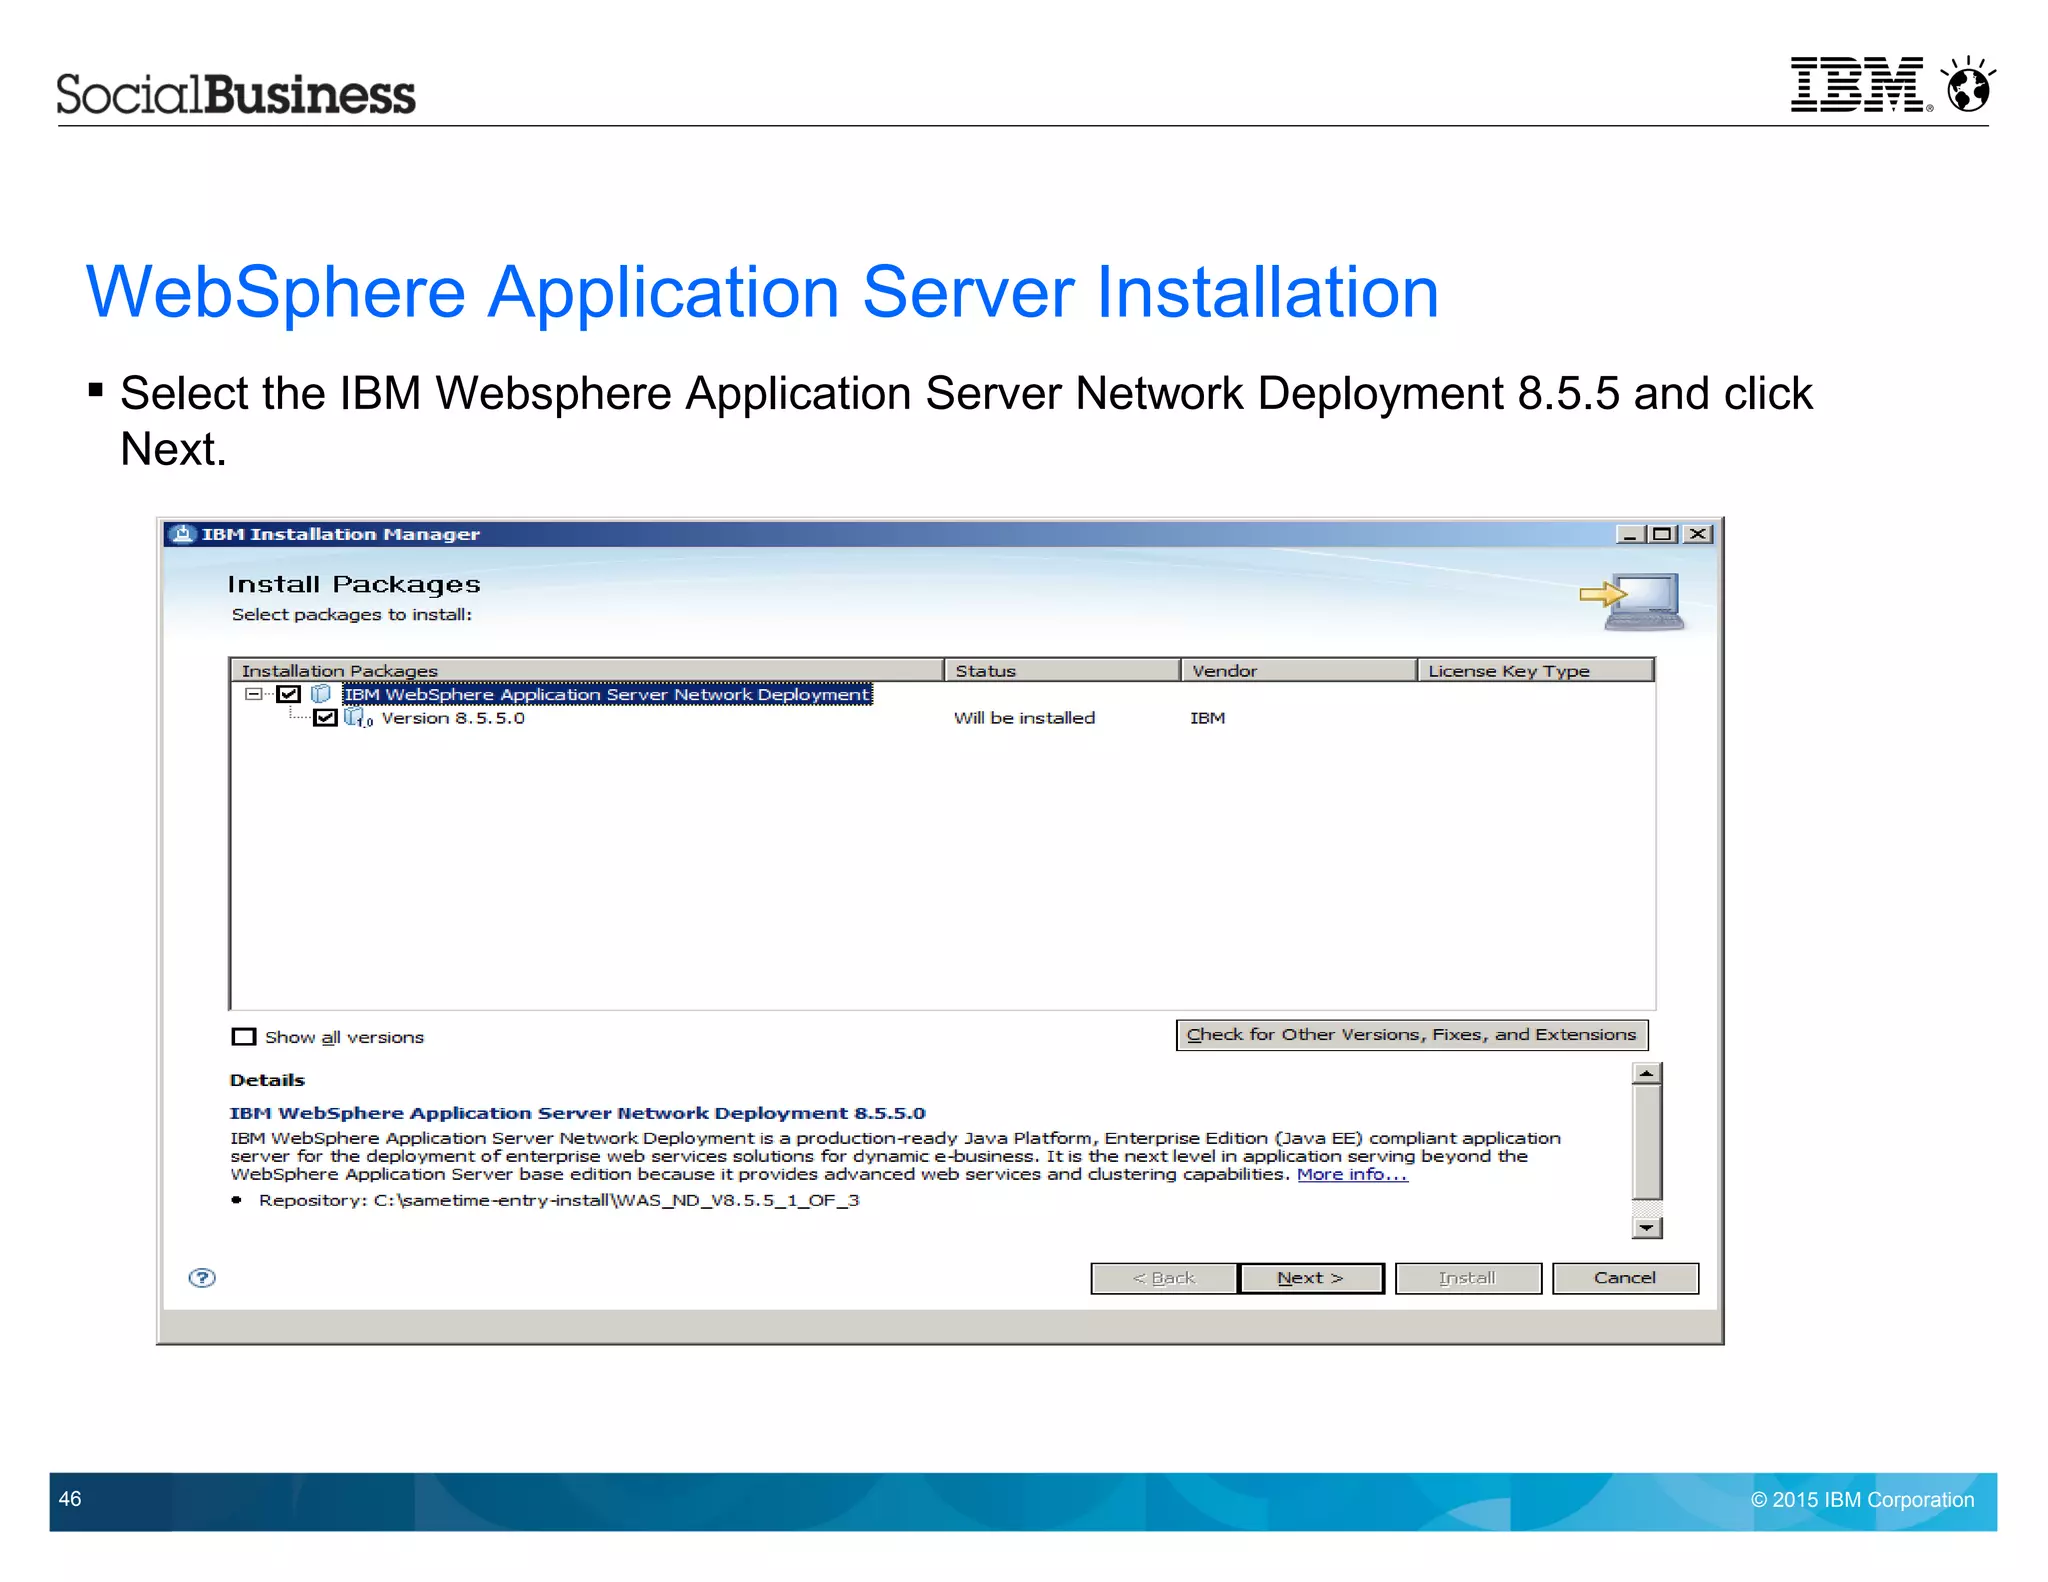
Task: Click the Vendor column header
Action: (1299, 670)
